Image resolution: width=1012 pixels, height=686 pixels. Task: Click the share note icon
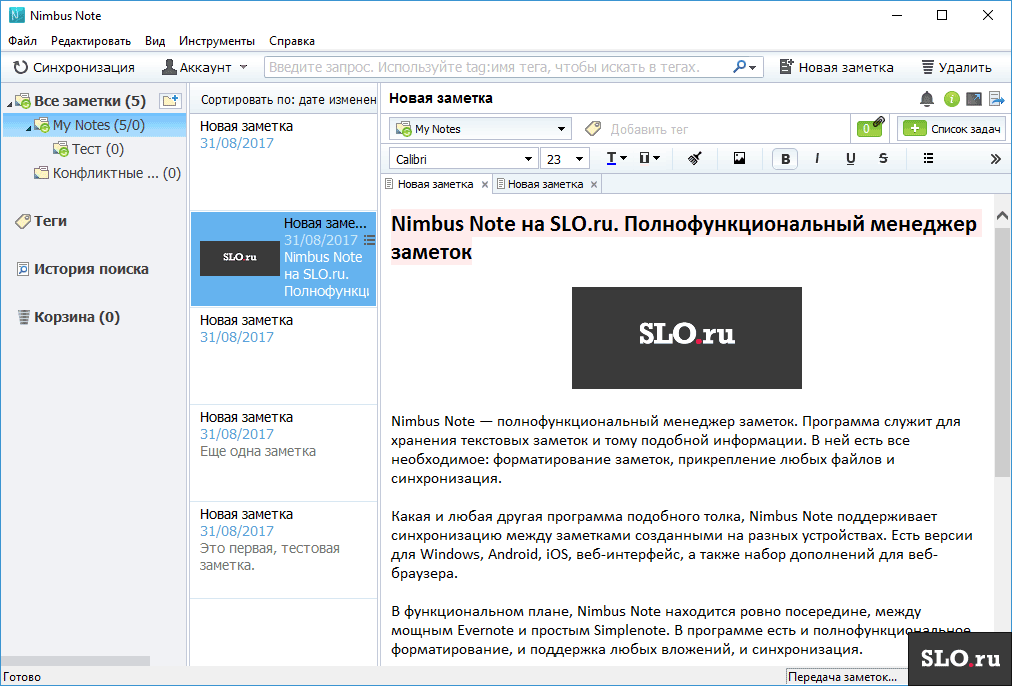[997, 99]
